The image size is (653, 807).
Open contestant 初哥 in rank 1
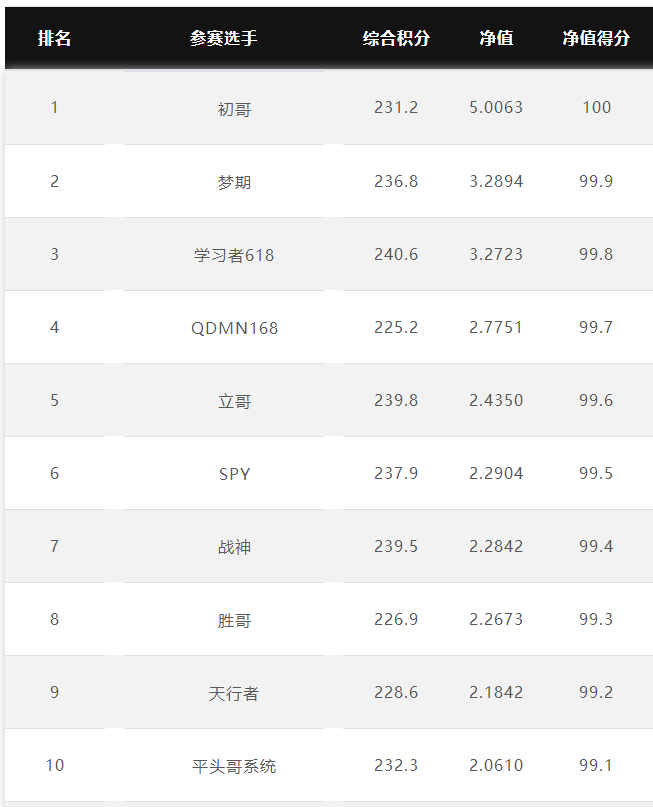point(234,109)
